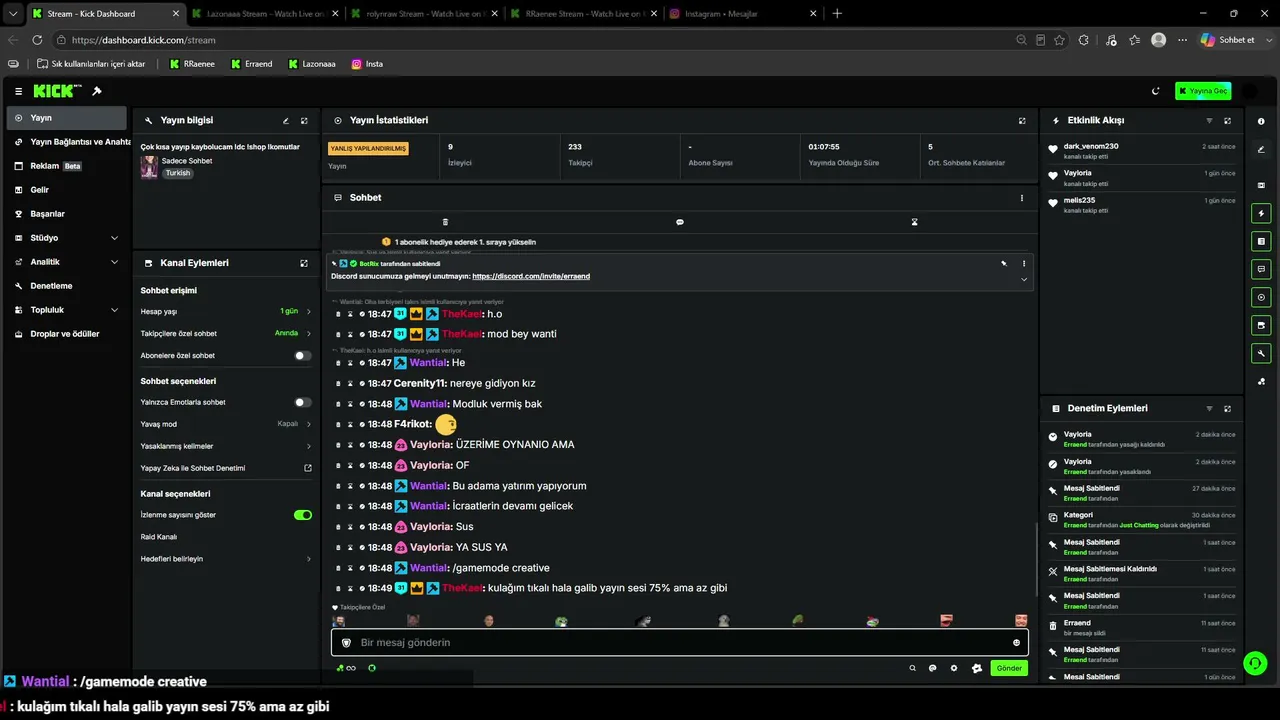Viewport: 1280px width, 720px height.
Task: Open Yapay Zeka ile Sohbet Denetimi link
Action: click(x=226, y=468)
